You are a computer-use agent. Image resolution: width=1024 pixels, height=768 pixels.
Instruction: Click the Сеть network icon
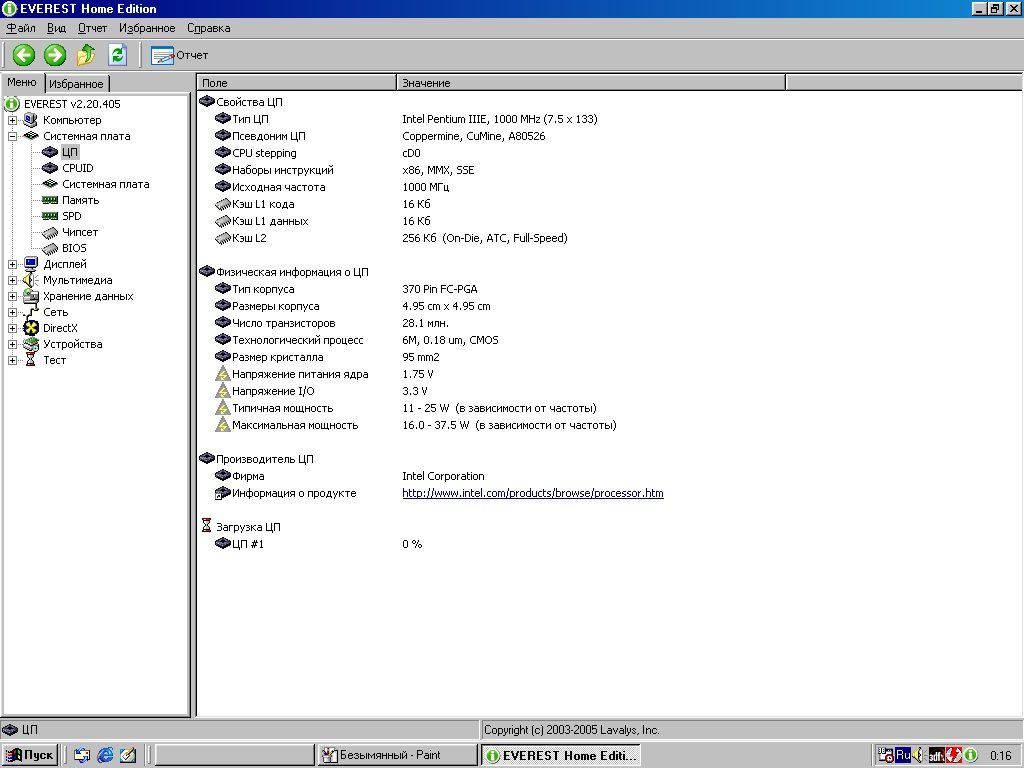pyautogui.click(x=31, y=312)
